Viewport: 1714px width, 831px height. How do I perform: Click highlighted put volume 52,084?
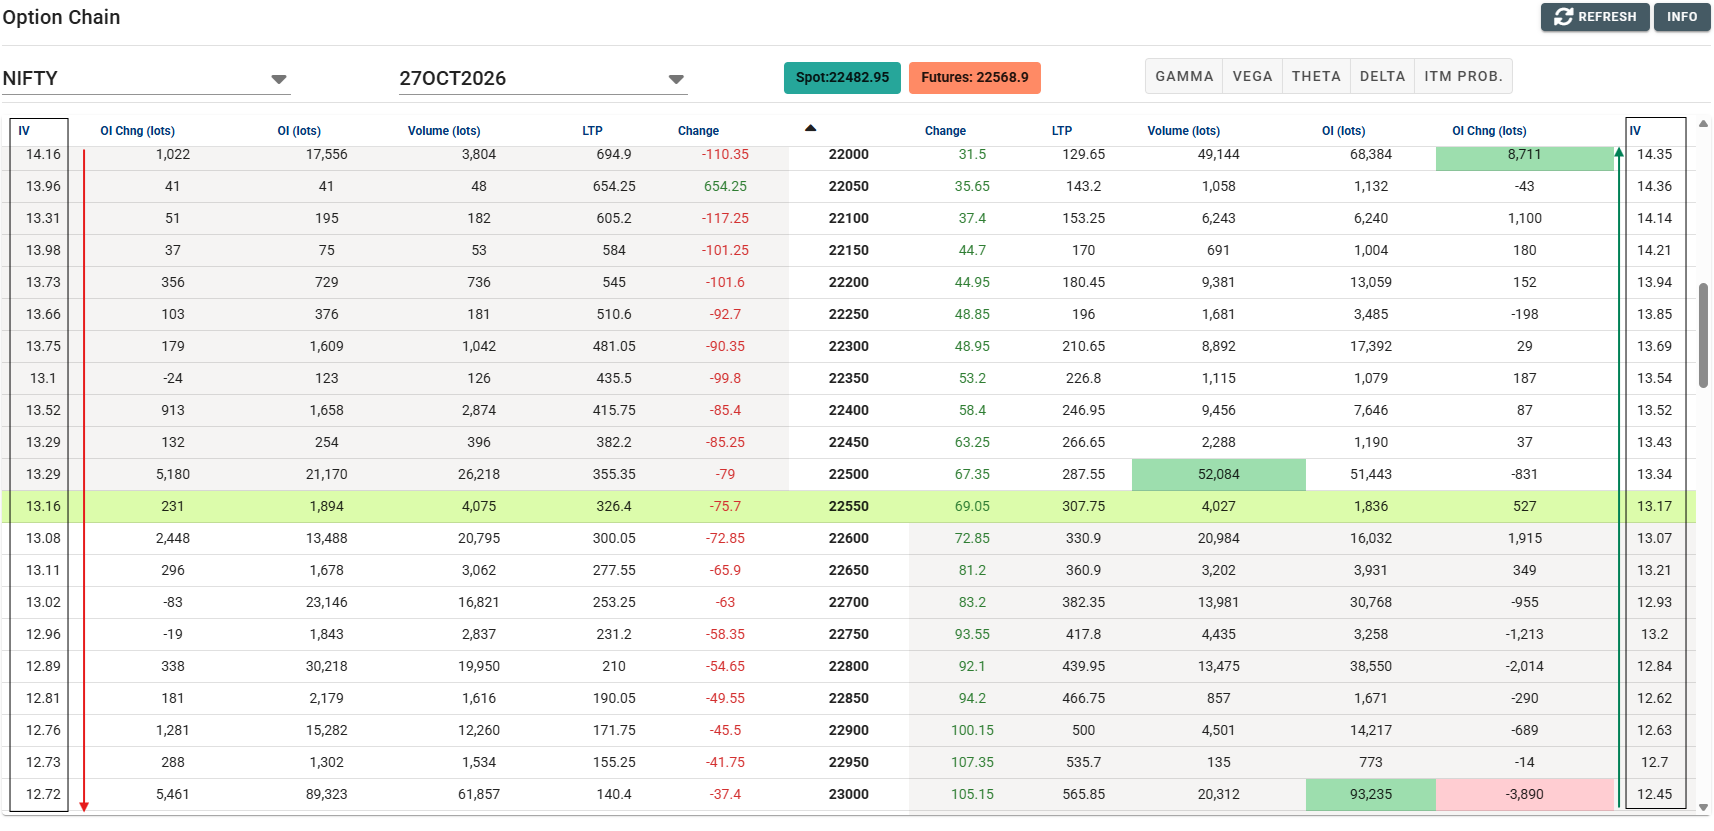tap(1219, 474)
